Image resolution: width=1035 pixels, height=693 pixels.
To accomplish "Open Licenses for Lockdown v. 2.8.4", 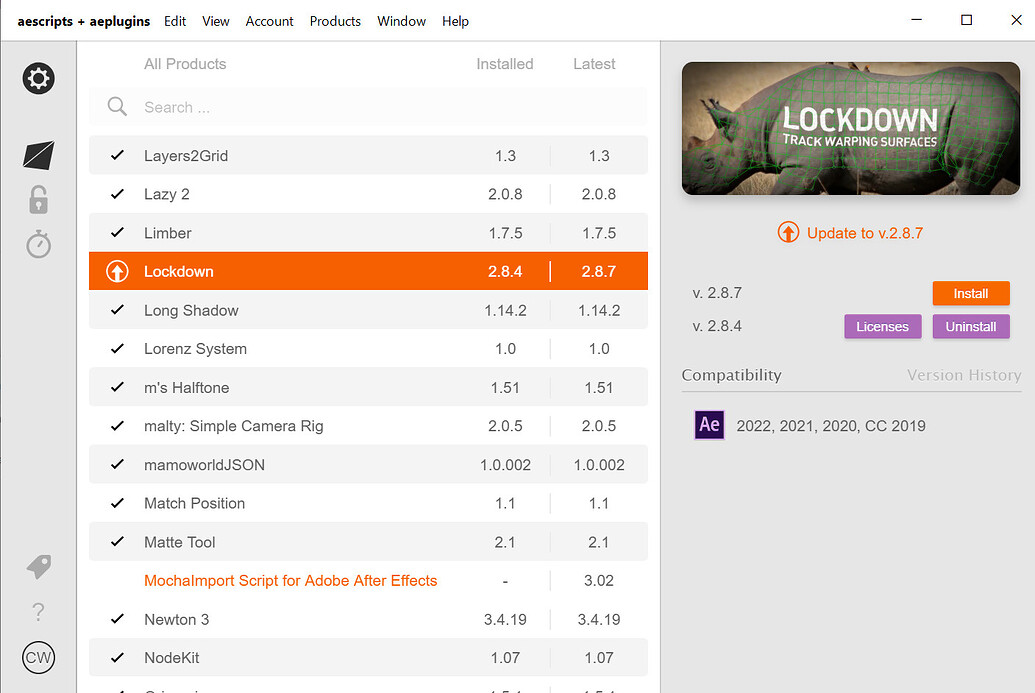I will (x=883, y=326).
